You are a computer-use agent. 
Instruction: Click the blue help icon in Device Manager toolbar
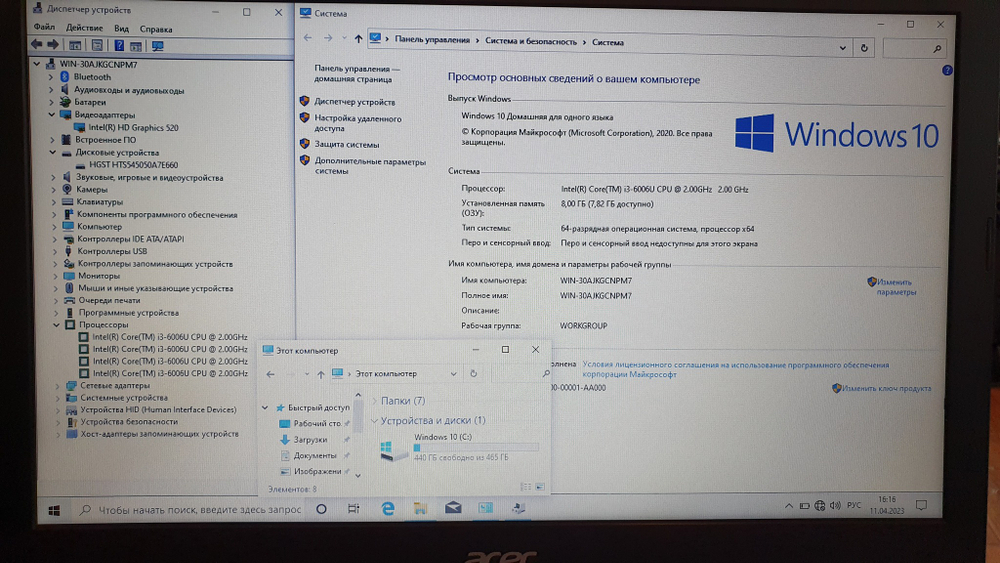pos(119,45)
